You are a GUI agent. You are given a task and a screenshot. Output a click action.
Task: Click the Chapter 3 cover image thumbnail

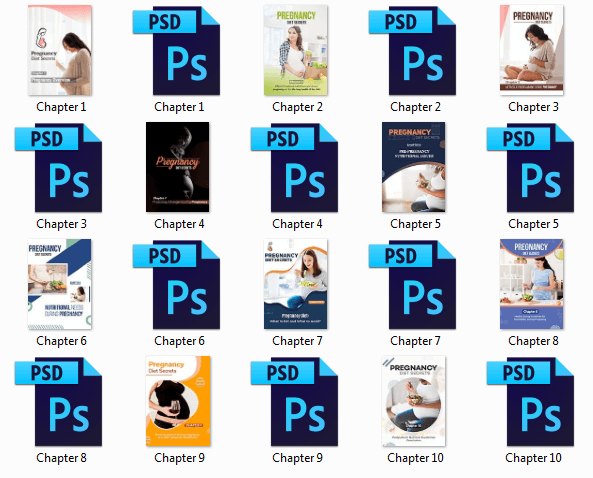[532, 50]
